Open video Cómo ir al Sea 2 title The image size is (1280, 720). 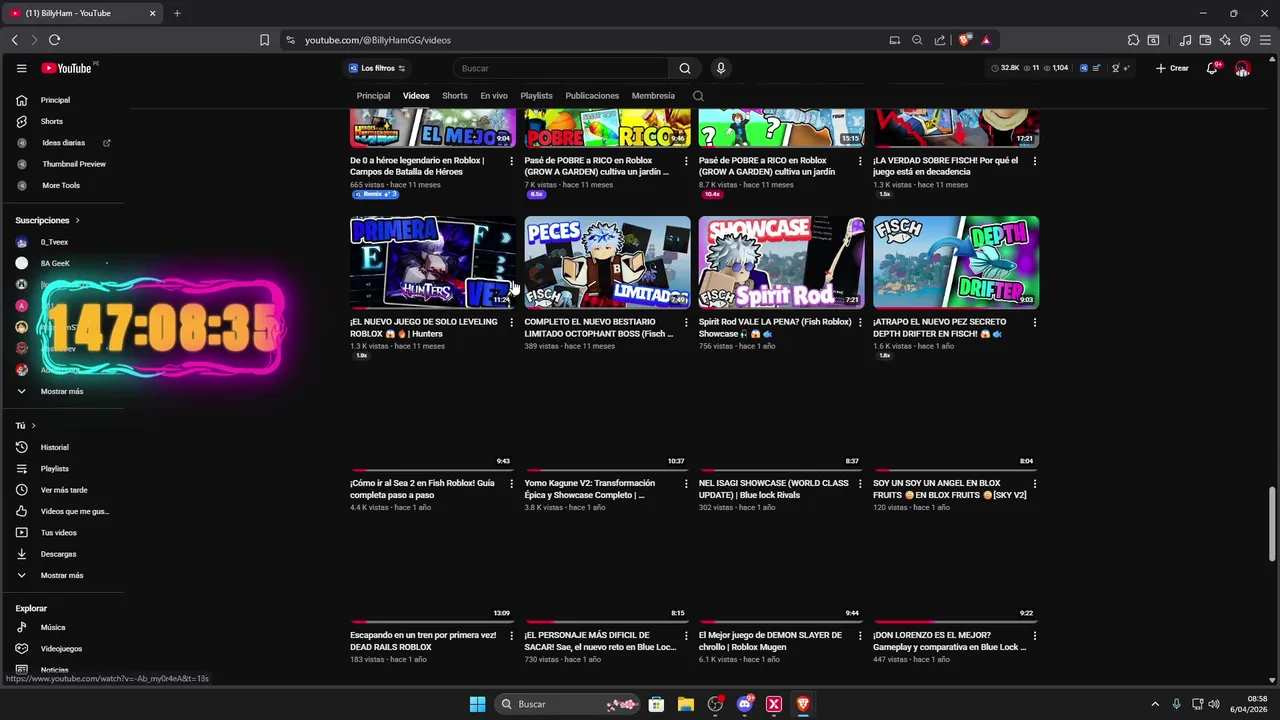[x=423, y=489]
